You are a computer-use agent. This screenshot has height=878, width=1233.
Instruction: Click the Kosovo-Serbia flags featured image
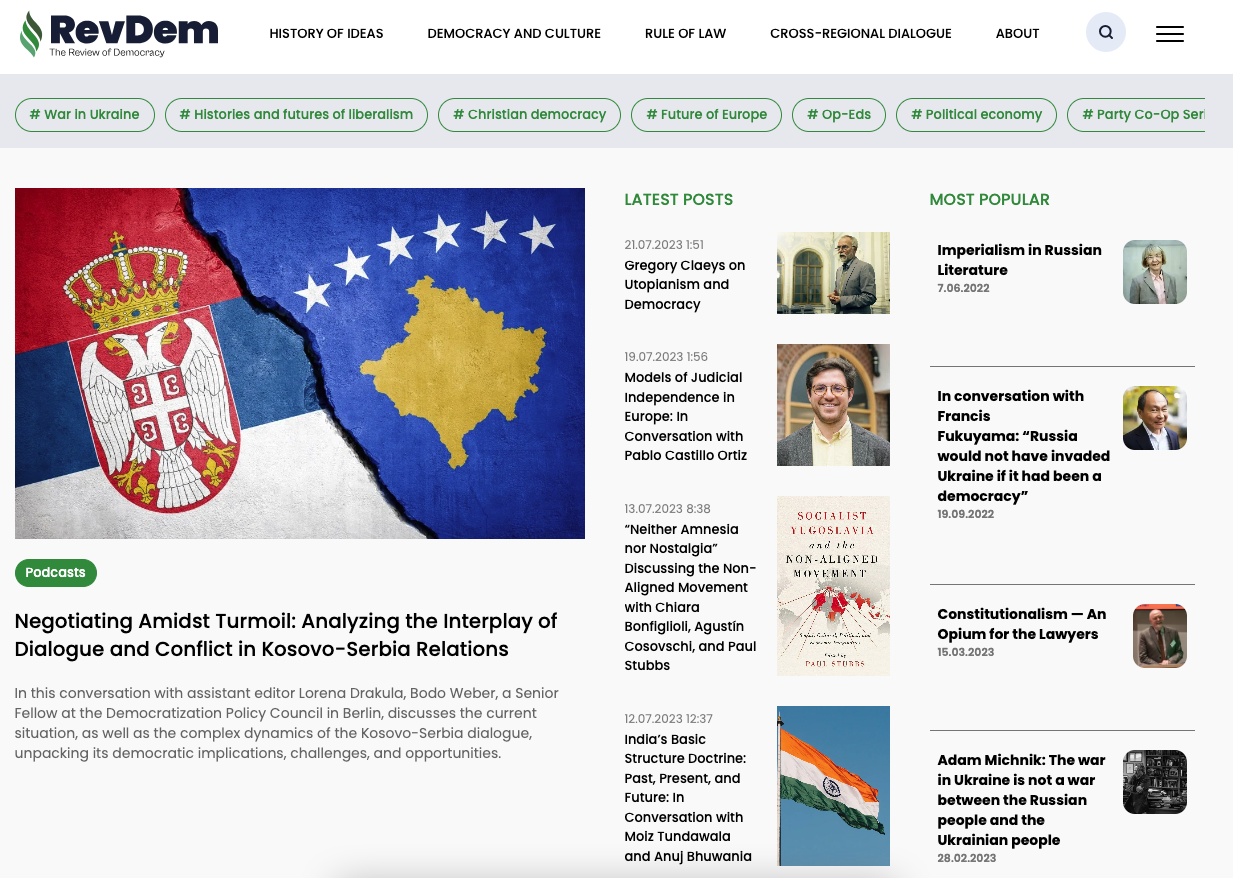coord(299,363)
